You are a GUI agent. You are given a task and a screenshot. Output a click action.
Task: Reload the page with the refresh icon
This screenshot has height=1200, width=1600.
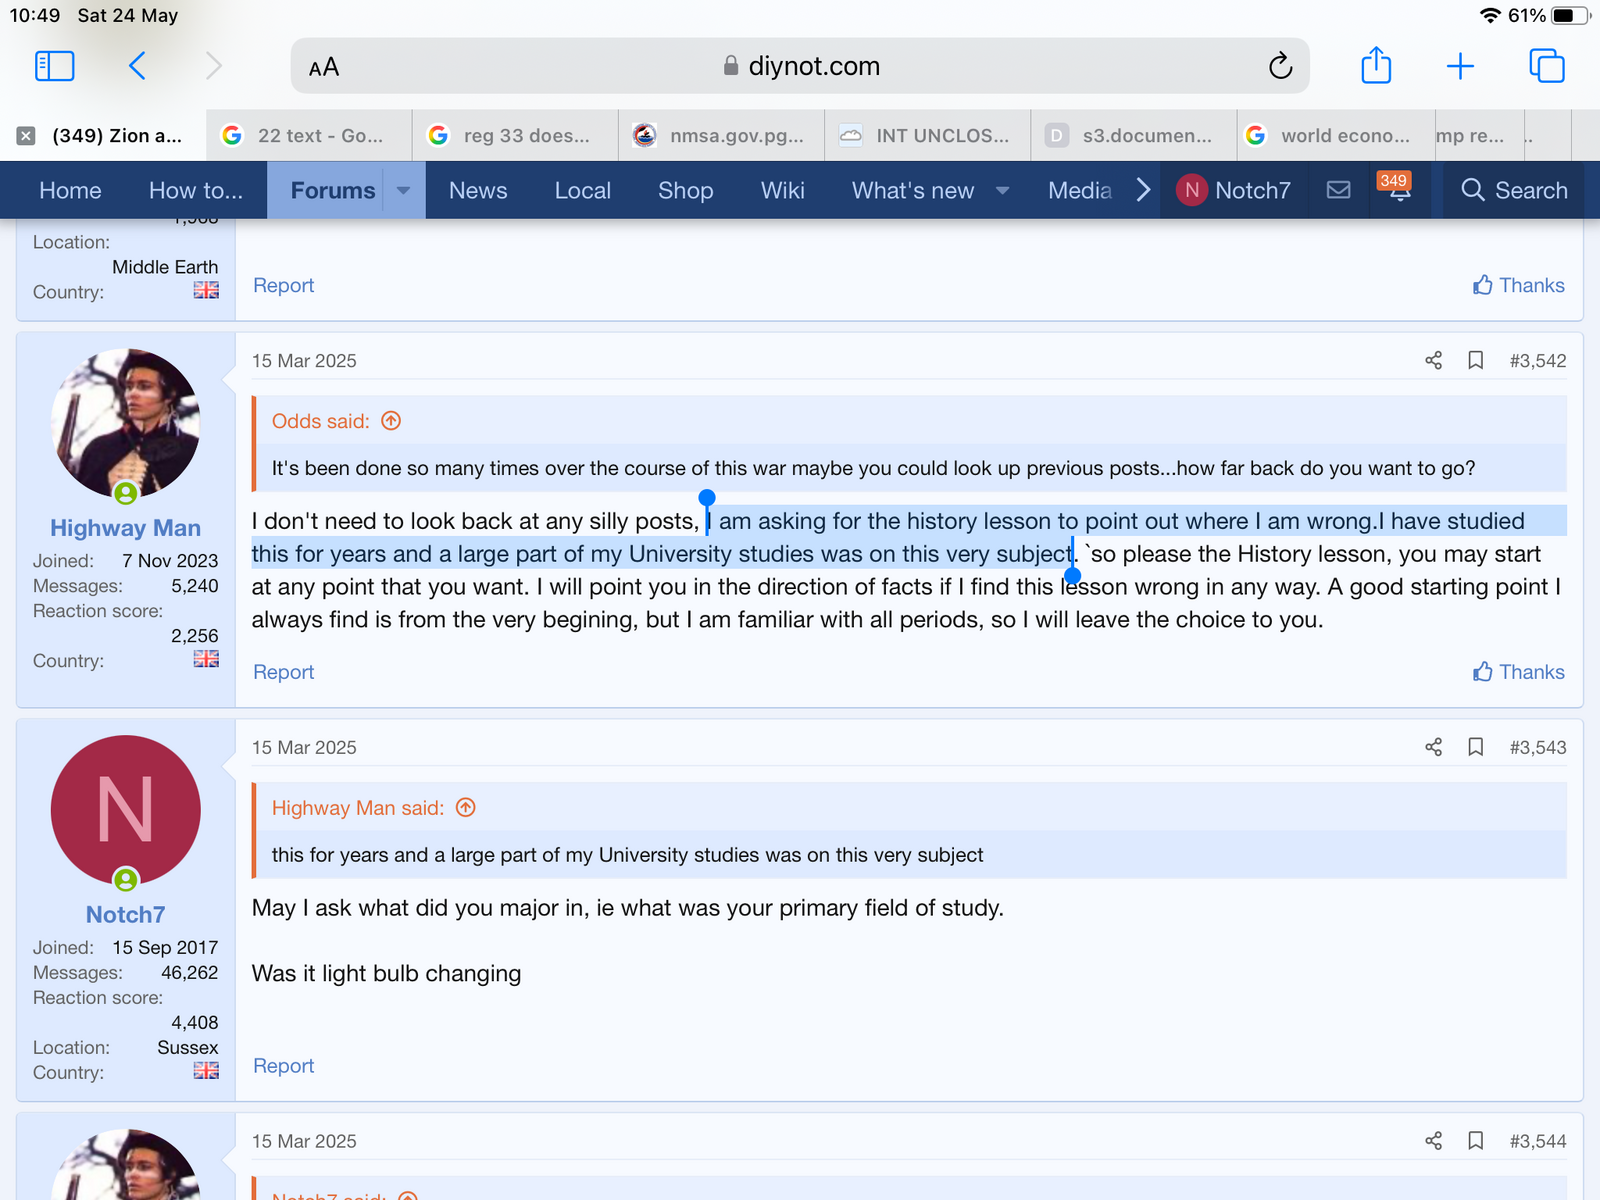(x=1280, y=66)
